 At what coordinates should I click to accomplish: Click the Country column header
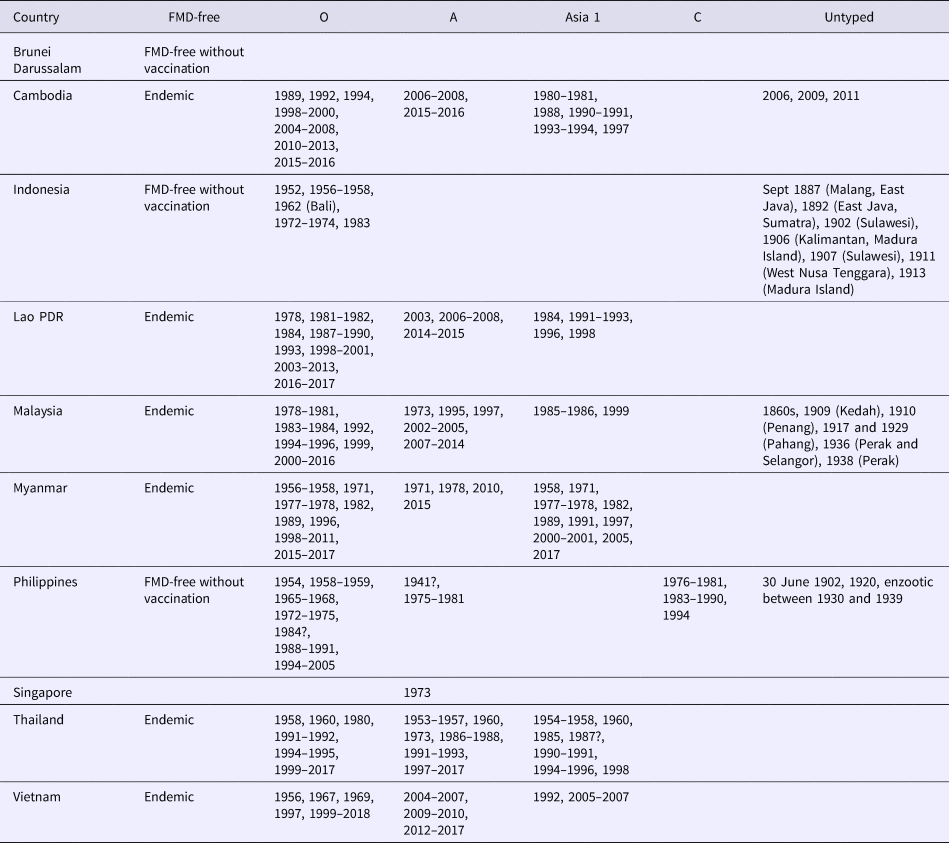pos(37,17)
